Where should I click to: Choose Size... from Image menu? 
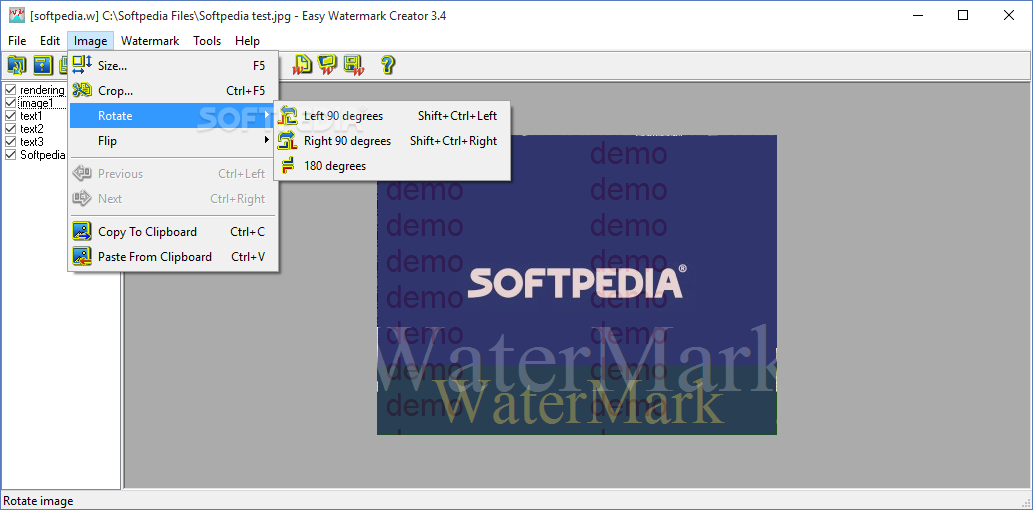(173, 65)
